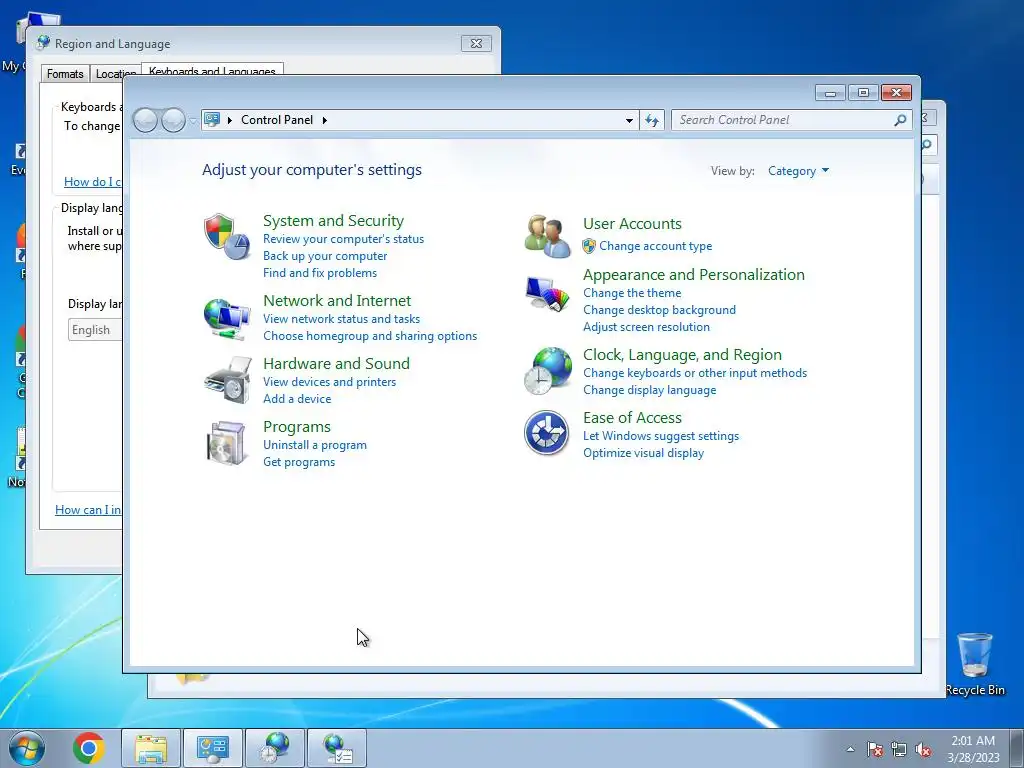This screenshot has width=1024, height=768.
Task: Open the User Accounts heading
Action: click(632, 224)
